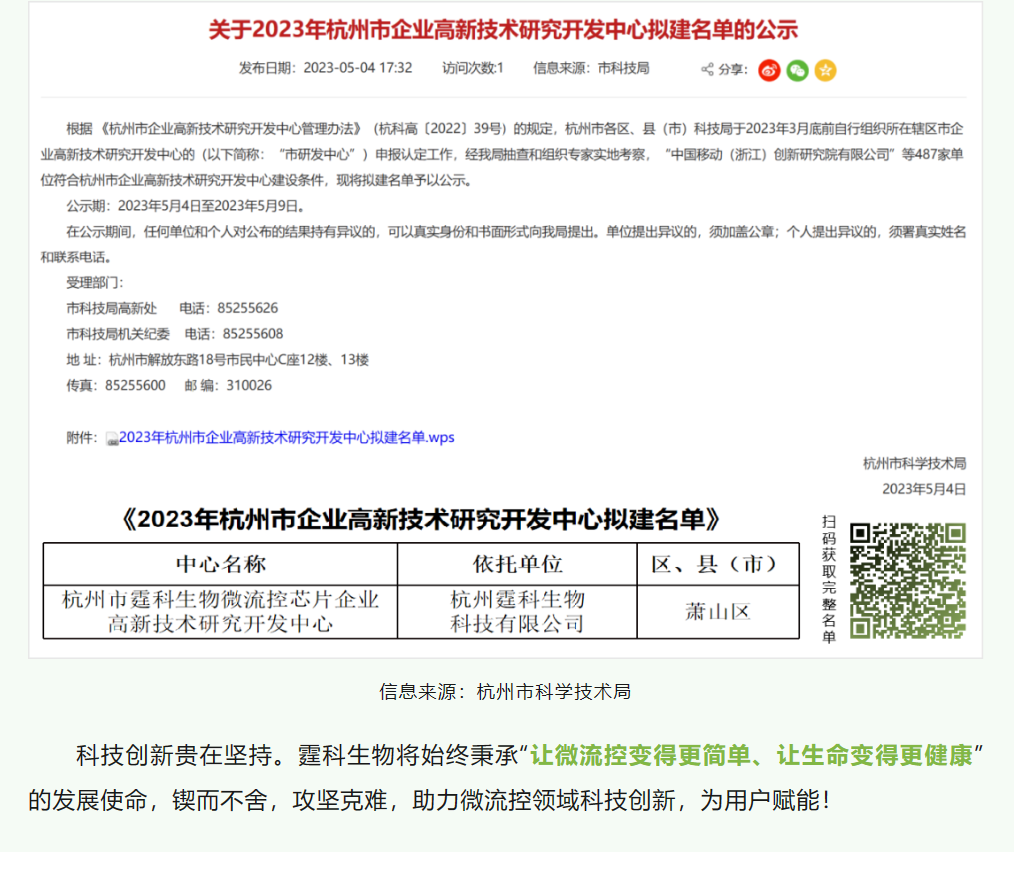Click the yellow star Qzone share icon
The width and height of the screenshot is (1016, 870).
825,71
